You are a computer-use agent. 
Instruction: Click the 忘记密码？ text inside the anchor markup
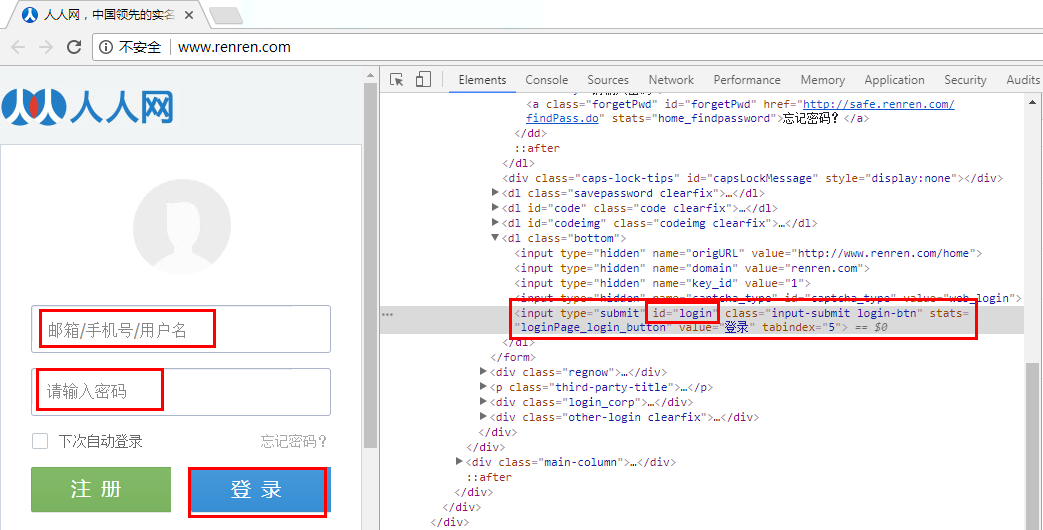click(812, 119)
